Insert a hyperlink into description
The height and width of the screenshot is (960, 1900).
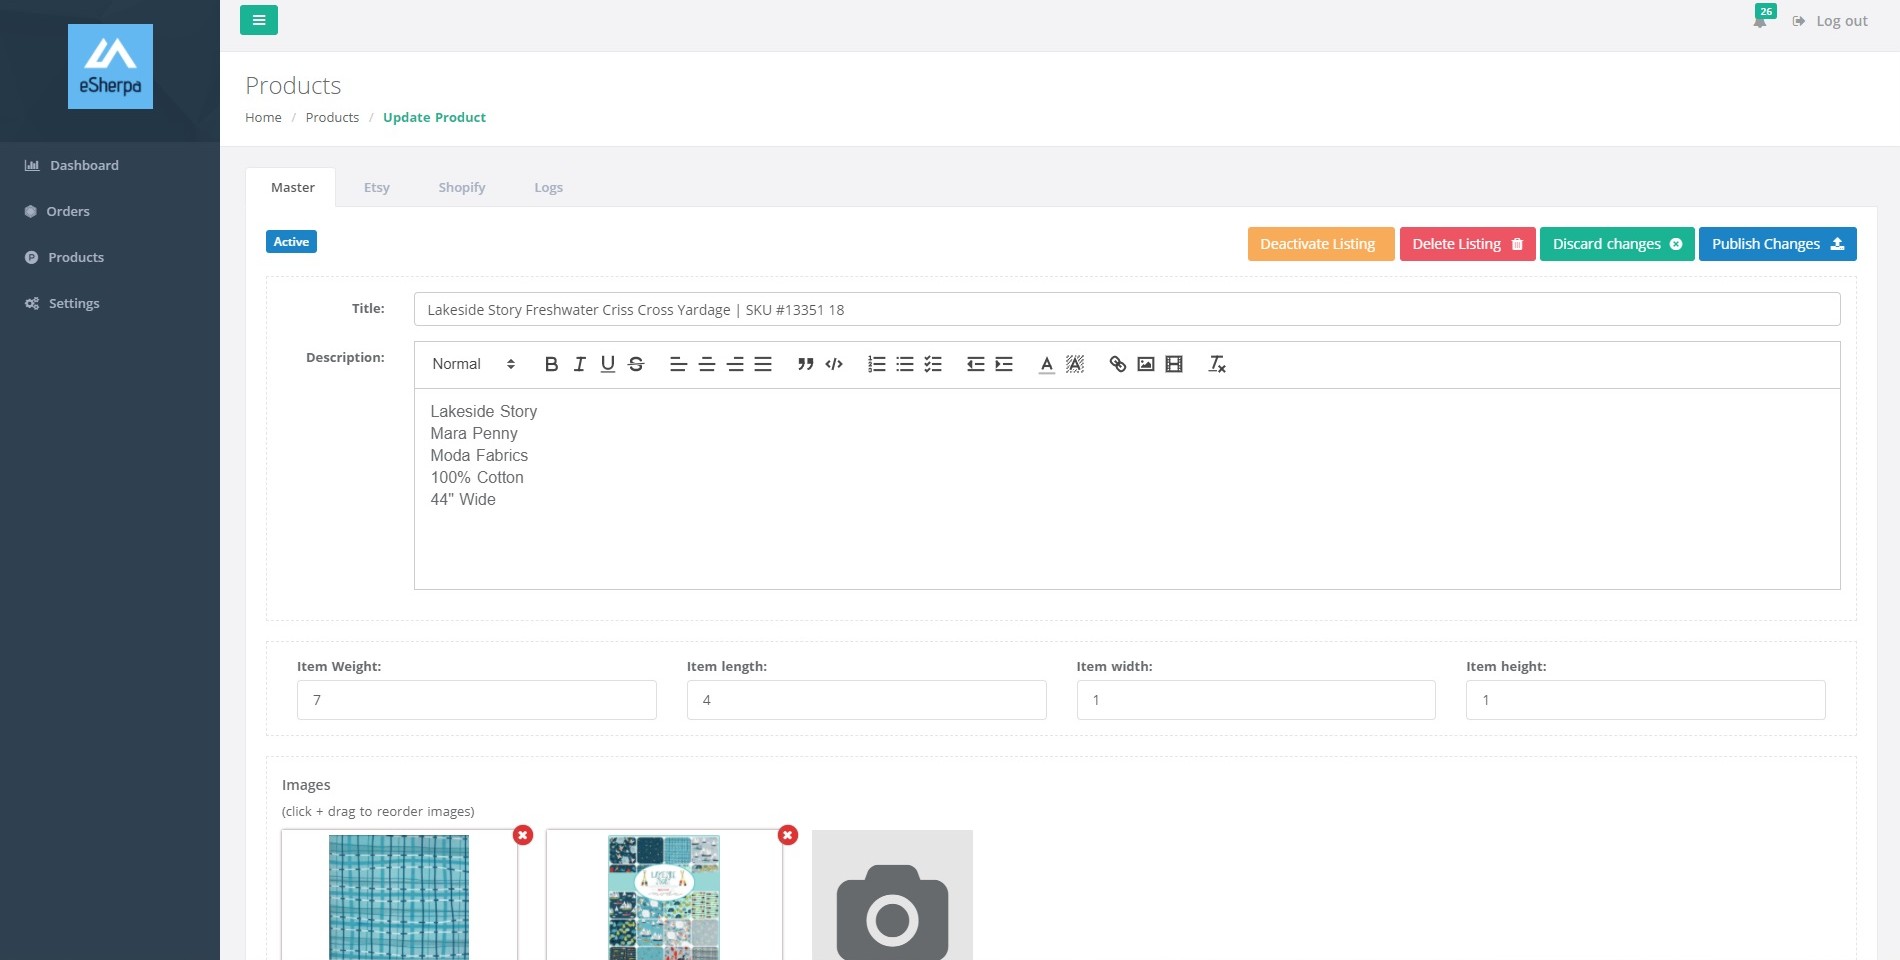(1118, 364)
